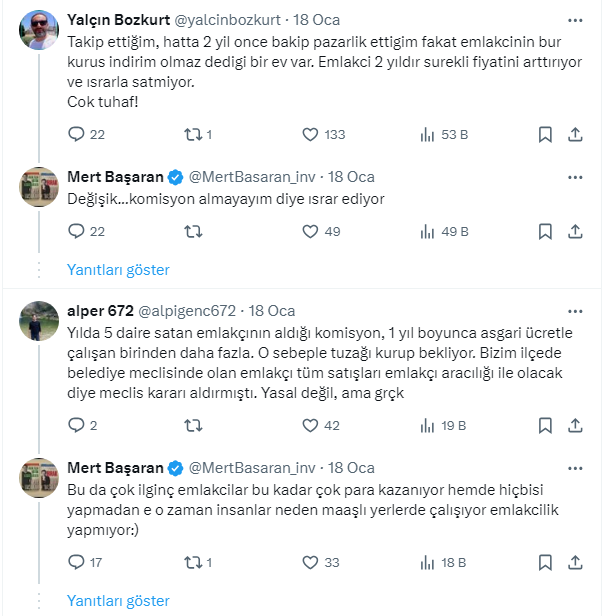
Task: Open more options on alper 672's tweet
Action: 576,310
